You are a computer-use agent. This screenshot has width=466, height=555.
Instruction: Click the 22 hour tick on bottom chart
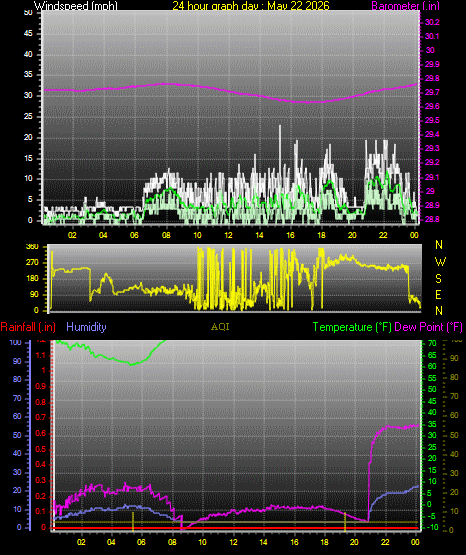(385, 542)
